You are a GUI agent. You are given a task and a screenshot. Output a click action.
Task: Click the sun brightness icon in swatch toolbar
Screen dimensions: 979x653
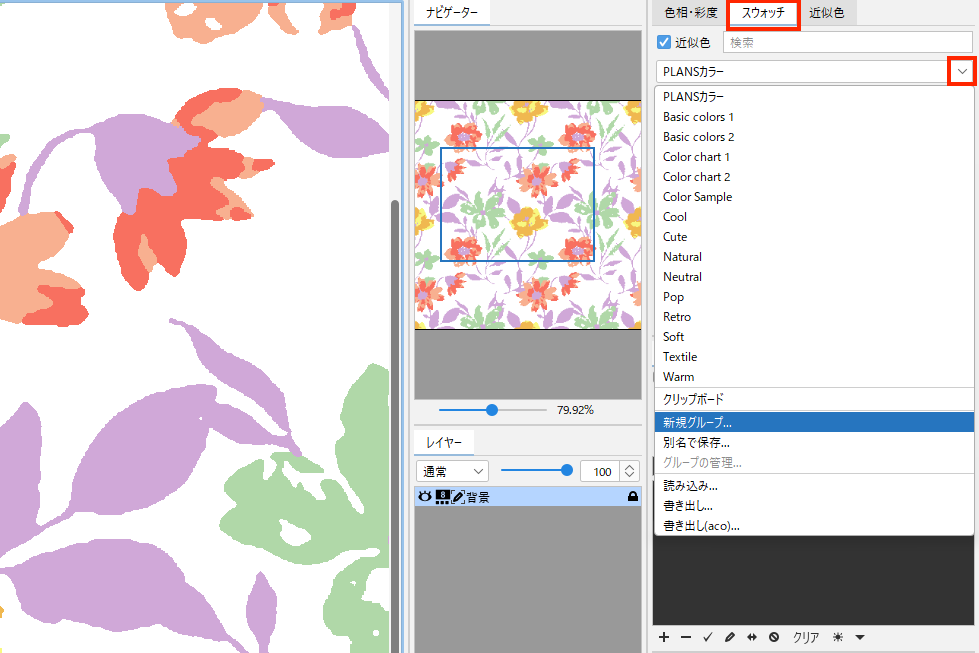[838, 637]
